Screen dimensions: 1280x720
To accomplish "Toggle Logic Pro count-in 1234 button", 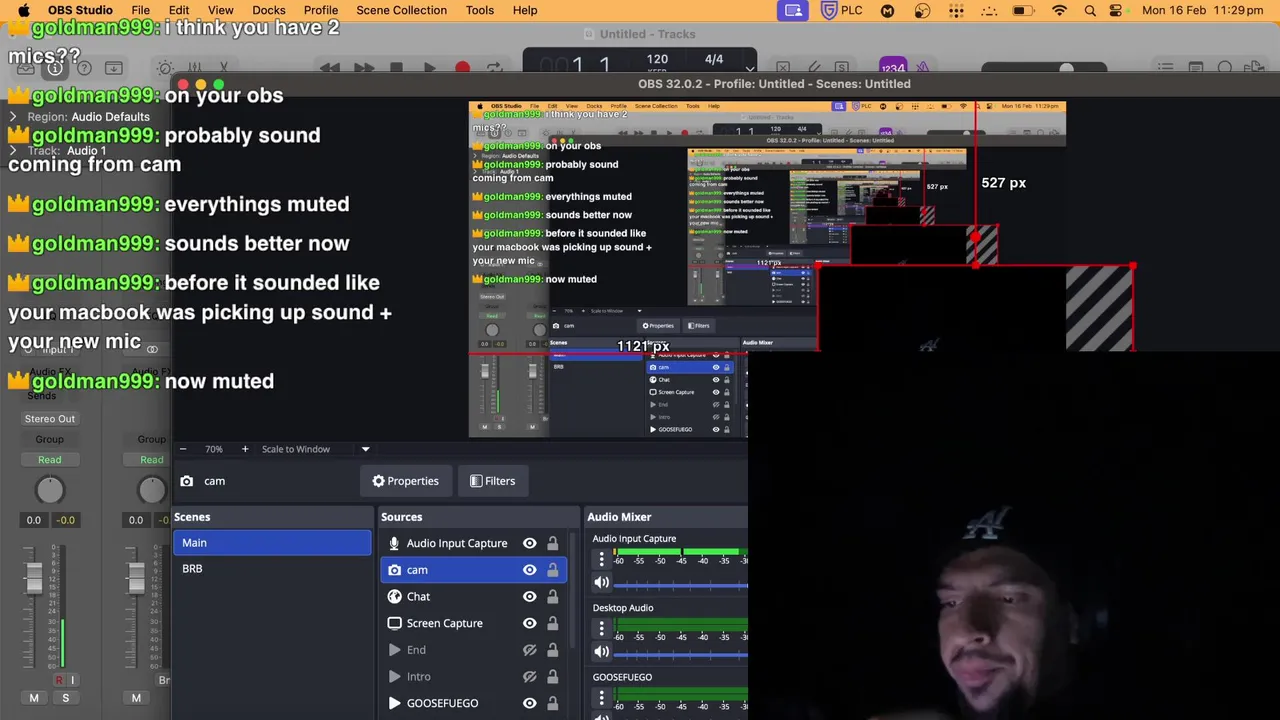I will [893, 68].
